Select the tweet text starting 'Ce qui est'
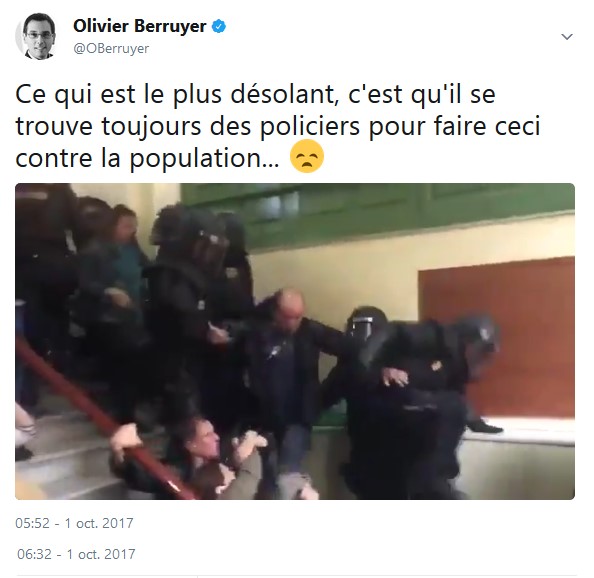Screen dimensions: 594x578 point(278,126)
